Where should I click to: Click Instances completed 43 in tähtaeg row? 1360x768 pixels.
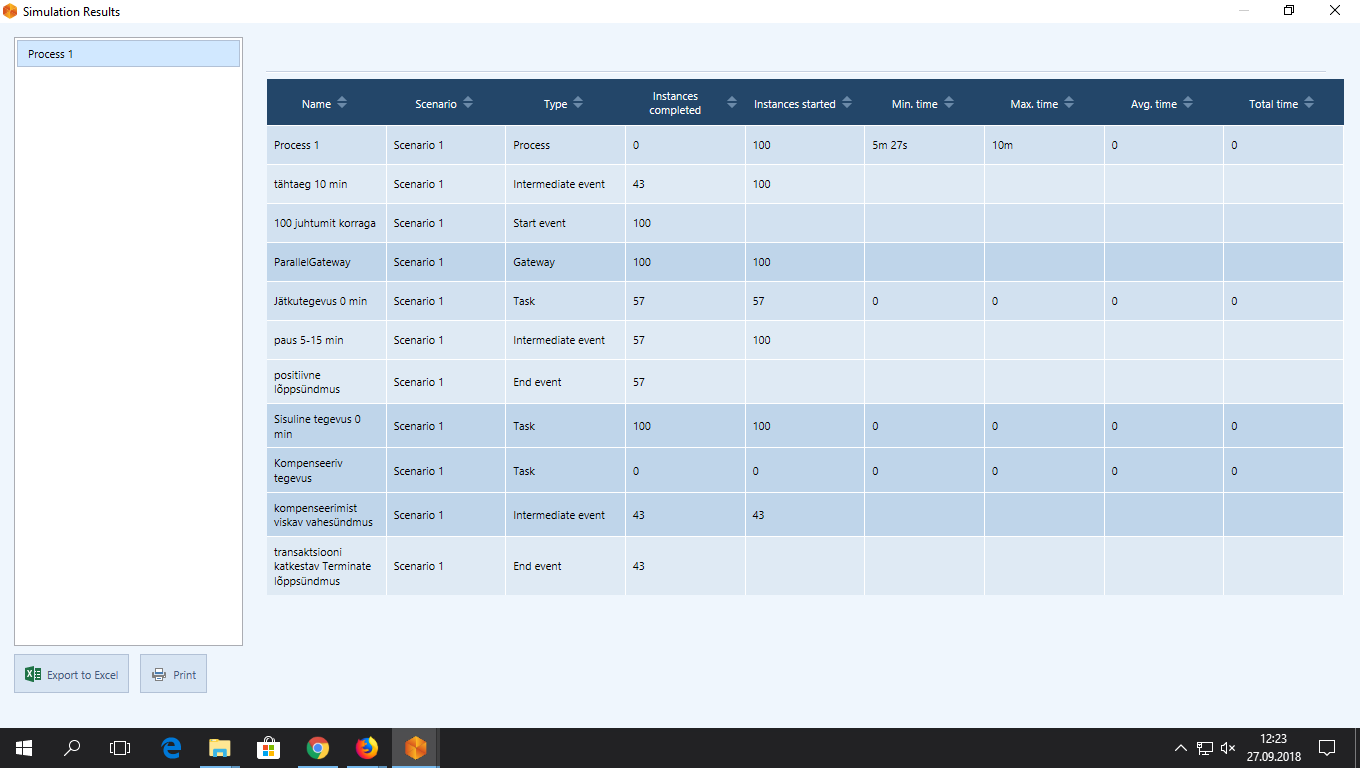[x=638, y=184]
